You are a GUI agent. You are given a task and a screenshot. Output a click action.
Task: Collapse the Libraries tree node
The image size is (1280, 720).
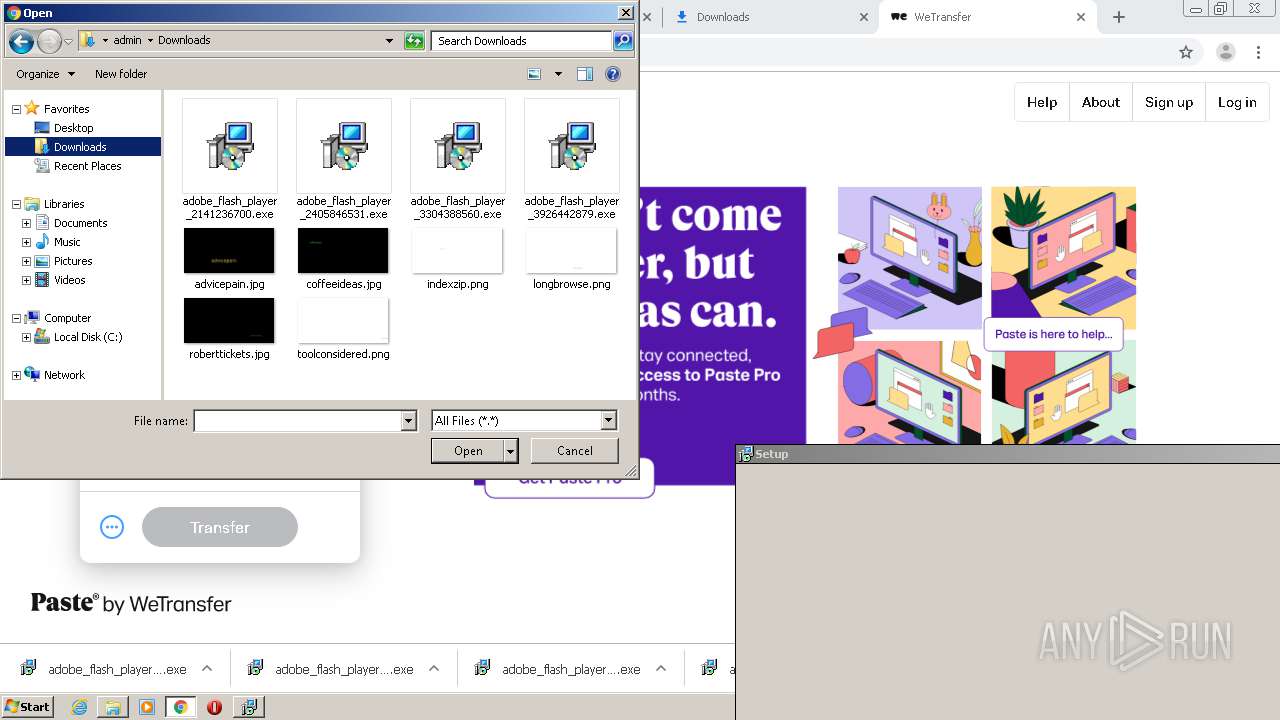(x=16, y=204)
